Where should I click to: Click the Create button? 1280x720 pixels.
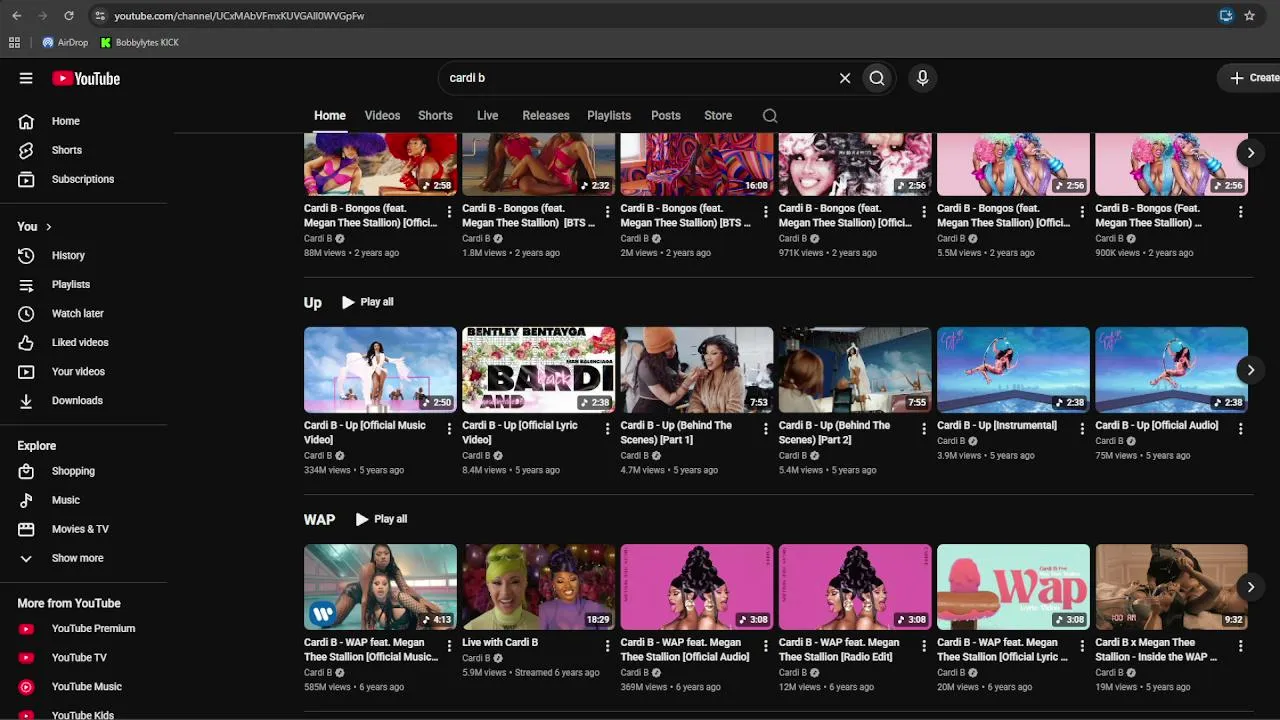[x=1250, y=78]
